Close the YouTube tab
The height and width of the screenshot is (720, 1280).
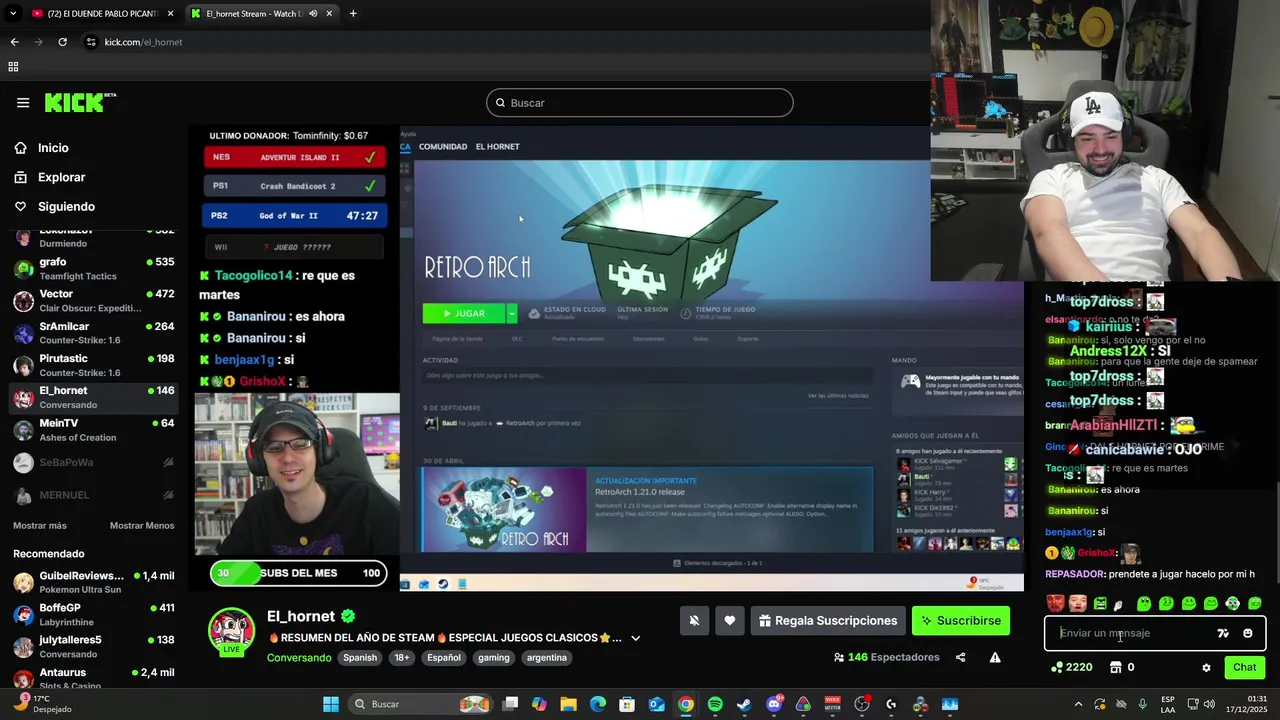170,14
